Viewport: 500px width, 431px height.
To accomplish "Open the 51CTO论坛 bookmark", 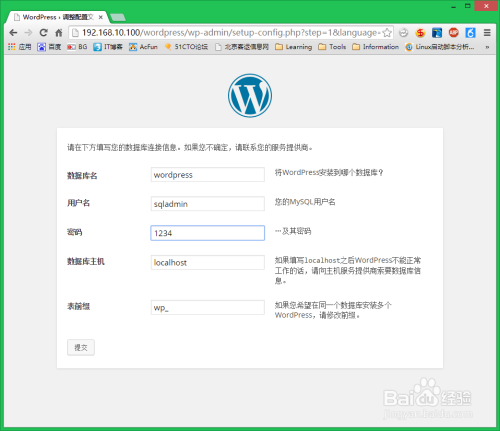I will click(x=186, y=47).
